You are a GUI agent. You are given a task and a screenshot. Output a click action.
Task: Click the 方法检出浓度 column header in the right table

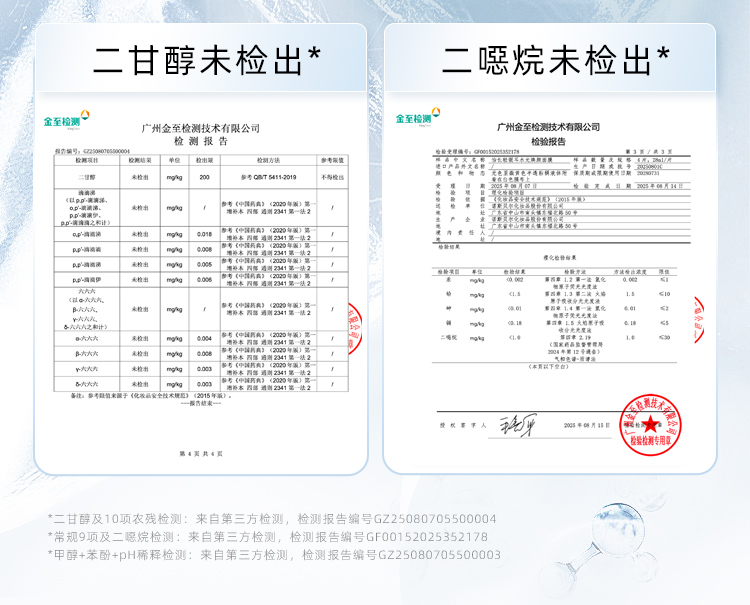coord(630,272)
